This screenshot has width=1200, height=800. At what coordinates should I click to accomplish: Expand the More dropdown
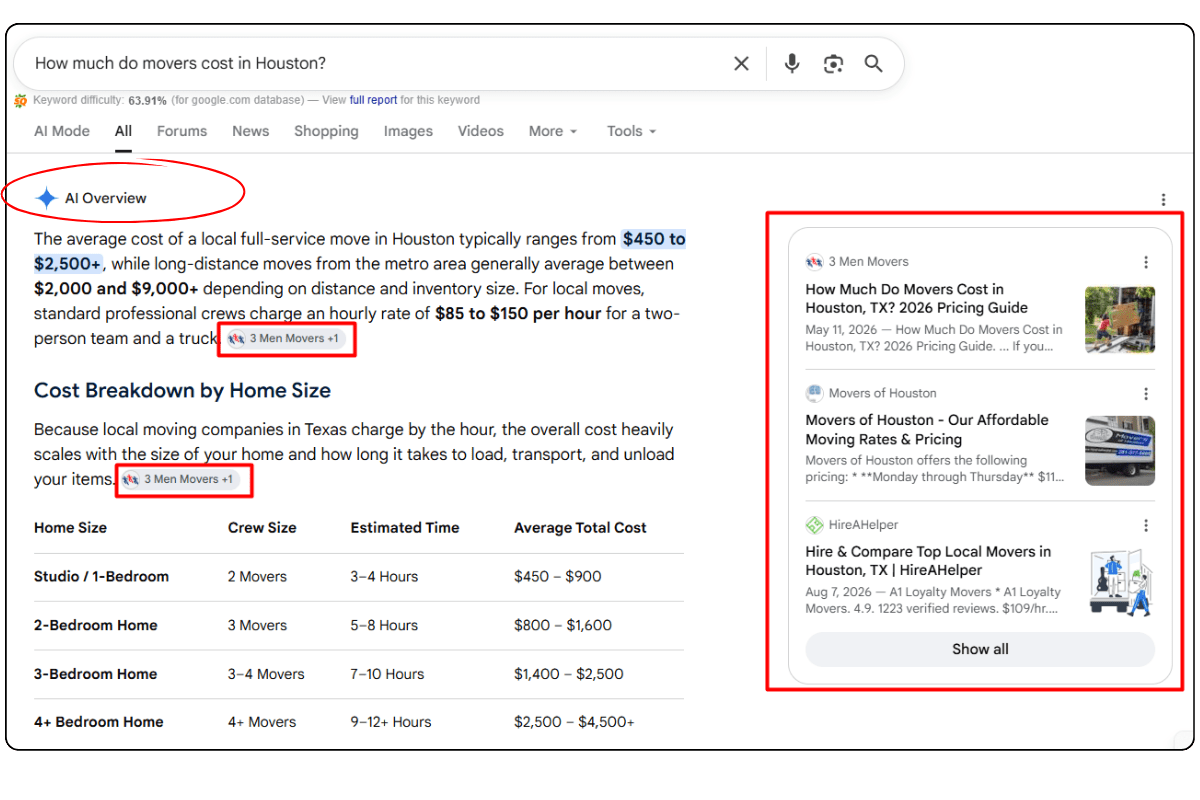coord(553,131)
